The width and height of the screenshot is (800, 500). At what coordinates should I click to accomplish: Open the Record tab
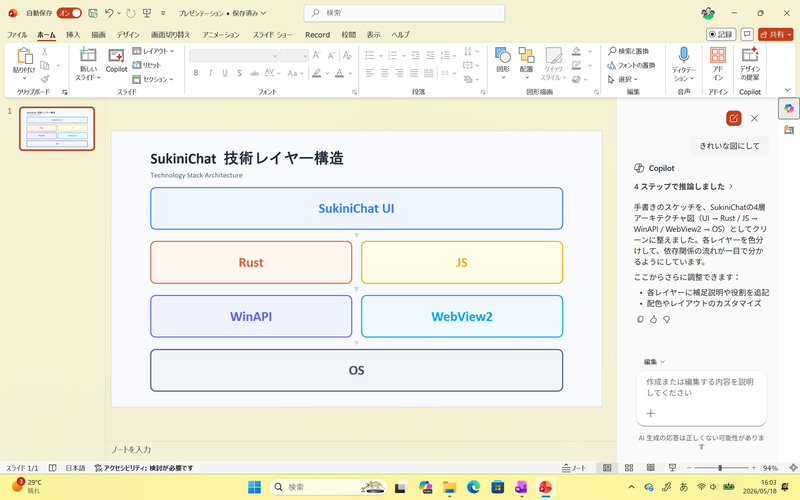pos(317,35)
